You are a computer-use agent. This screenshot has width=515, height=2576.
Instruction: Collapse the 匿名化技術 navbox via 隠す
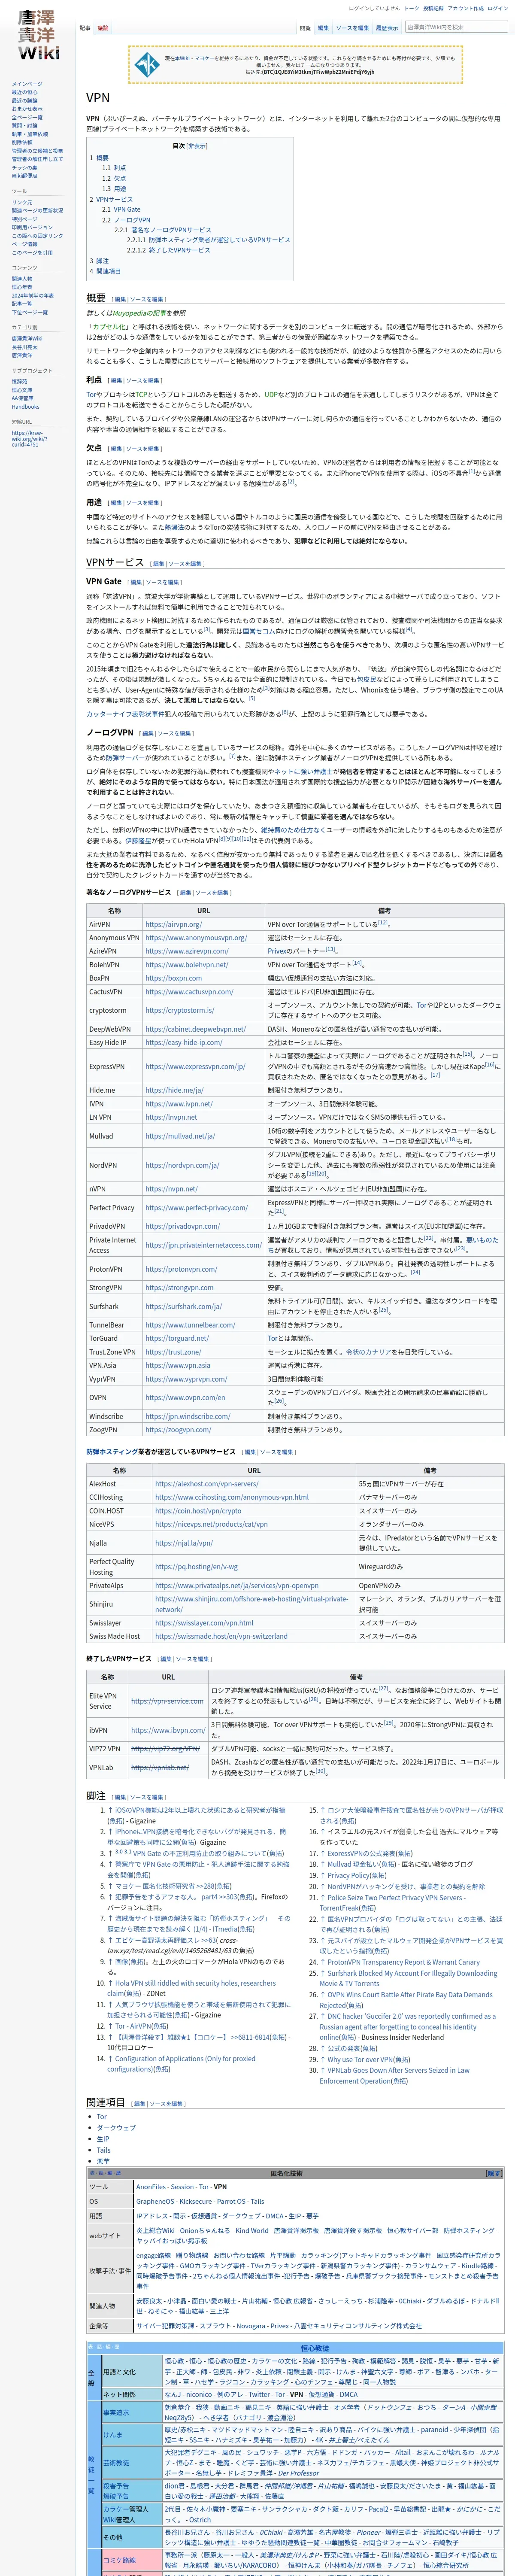(x=493, y=2173)
